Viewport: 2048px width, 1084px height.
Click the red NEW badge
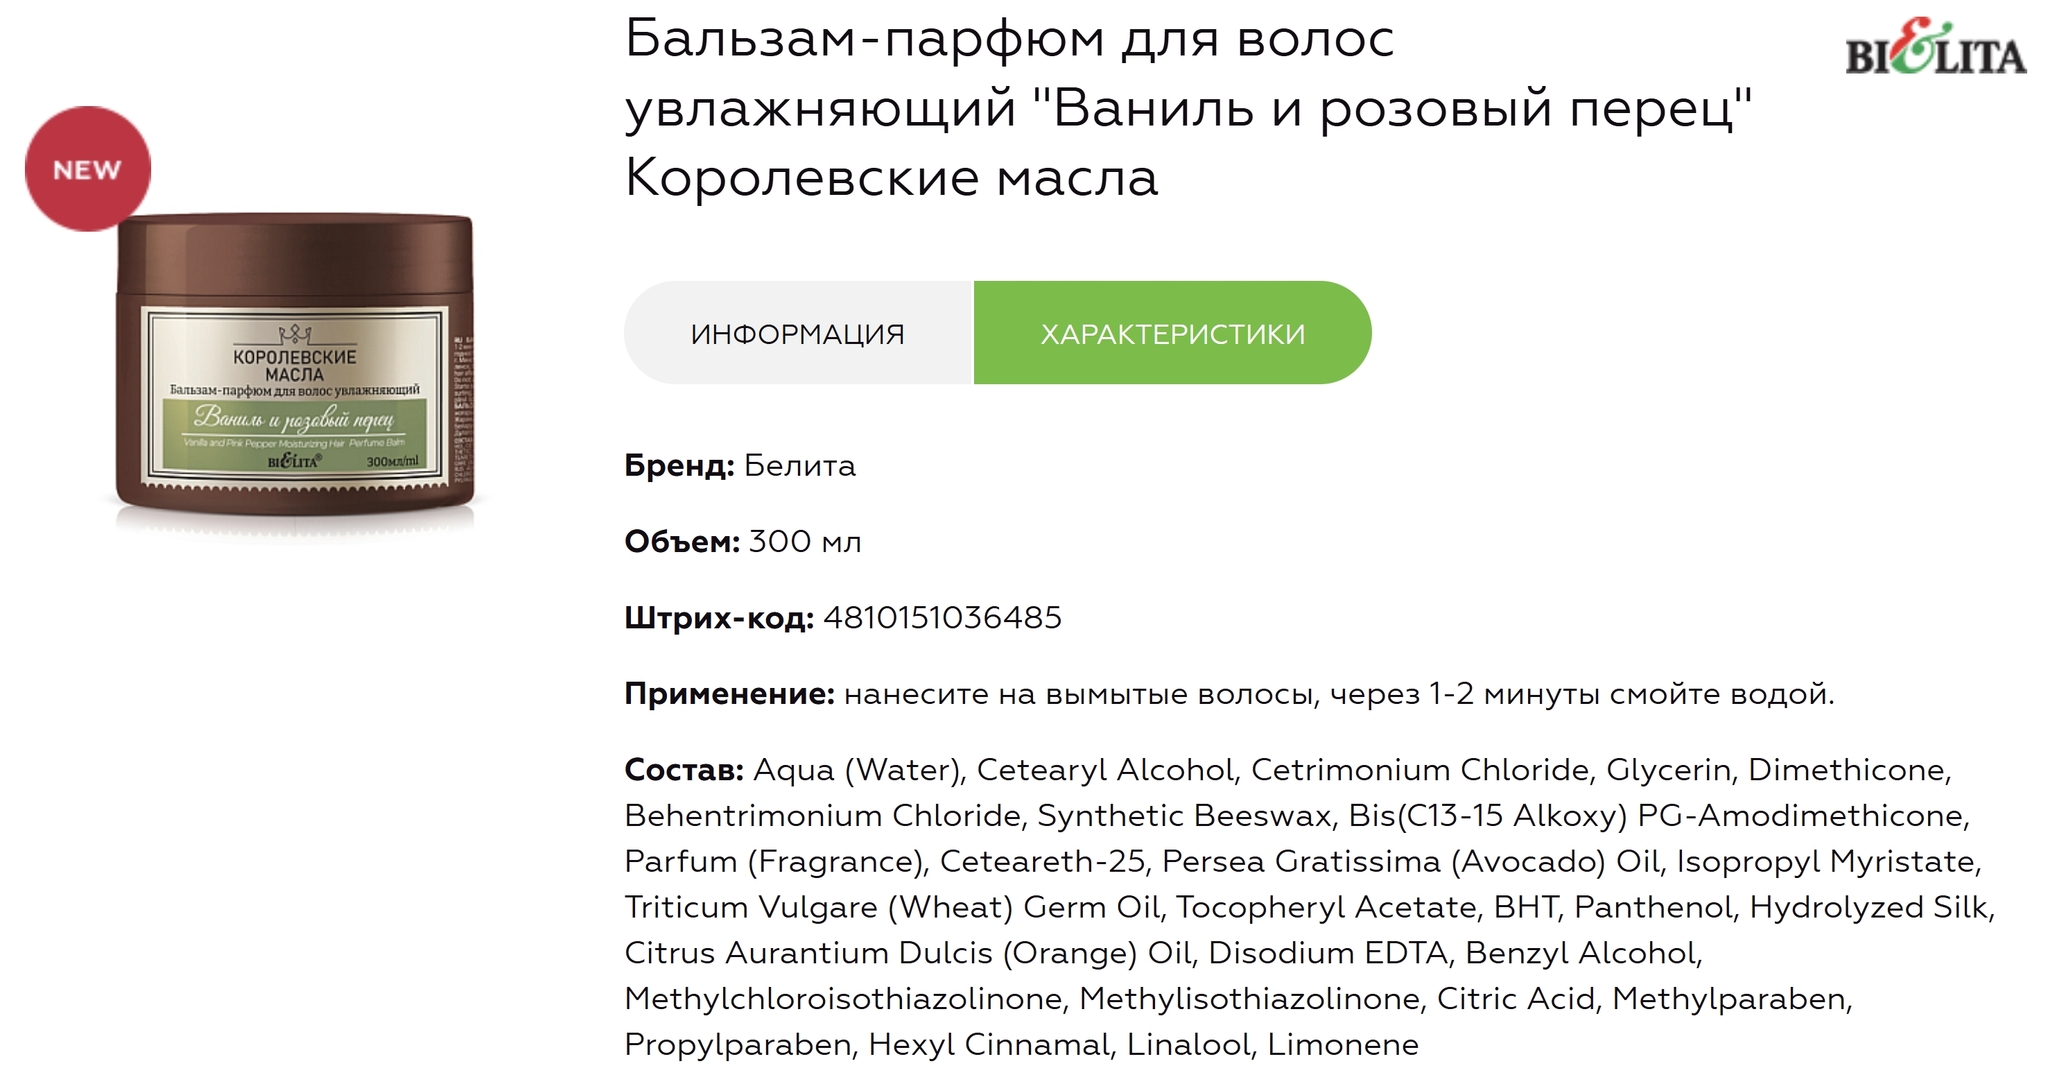(x=88, y=169)
